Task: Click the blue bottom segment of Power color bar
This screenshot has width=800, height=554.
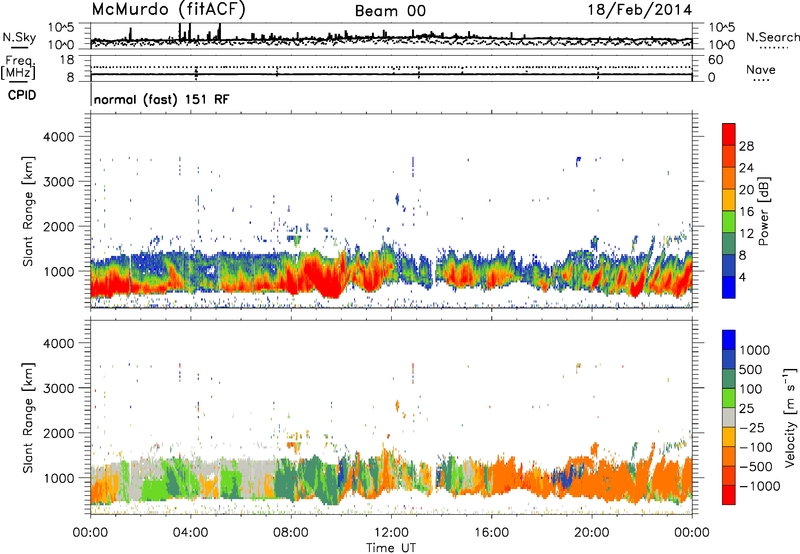Action: click(x=729, y=287)
